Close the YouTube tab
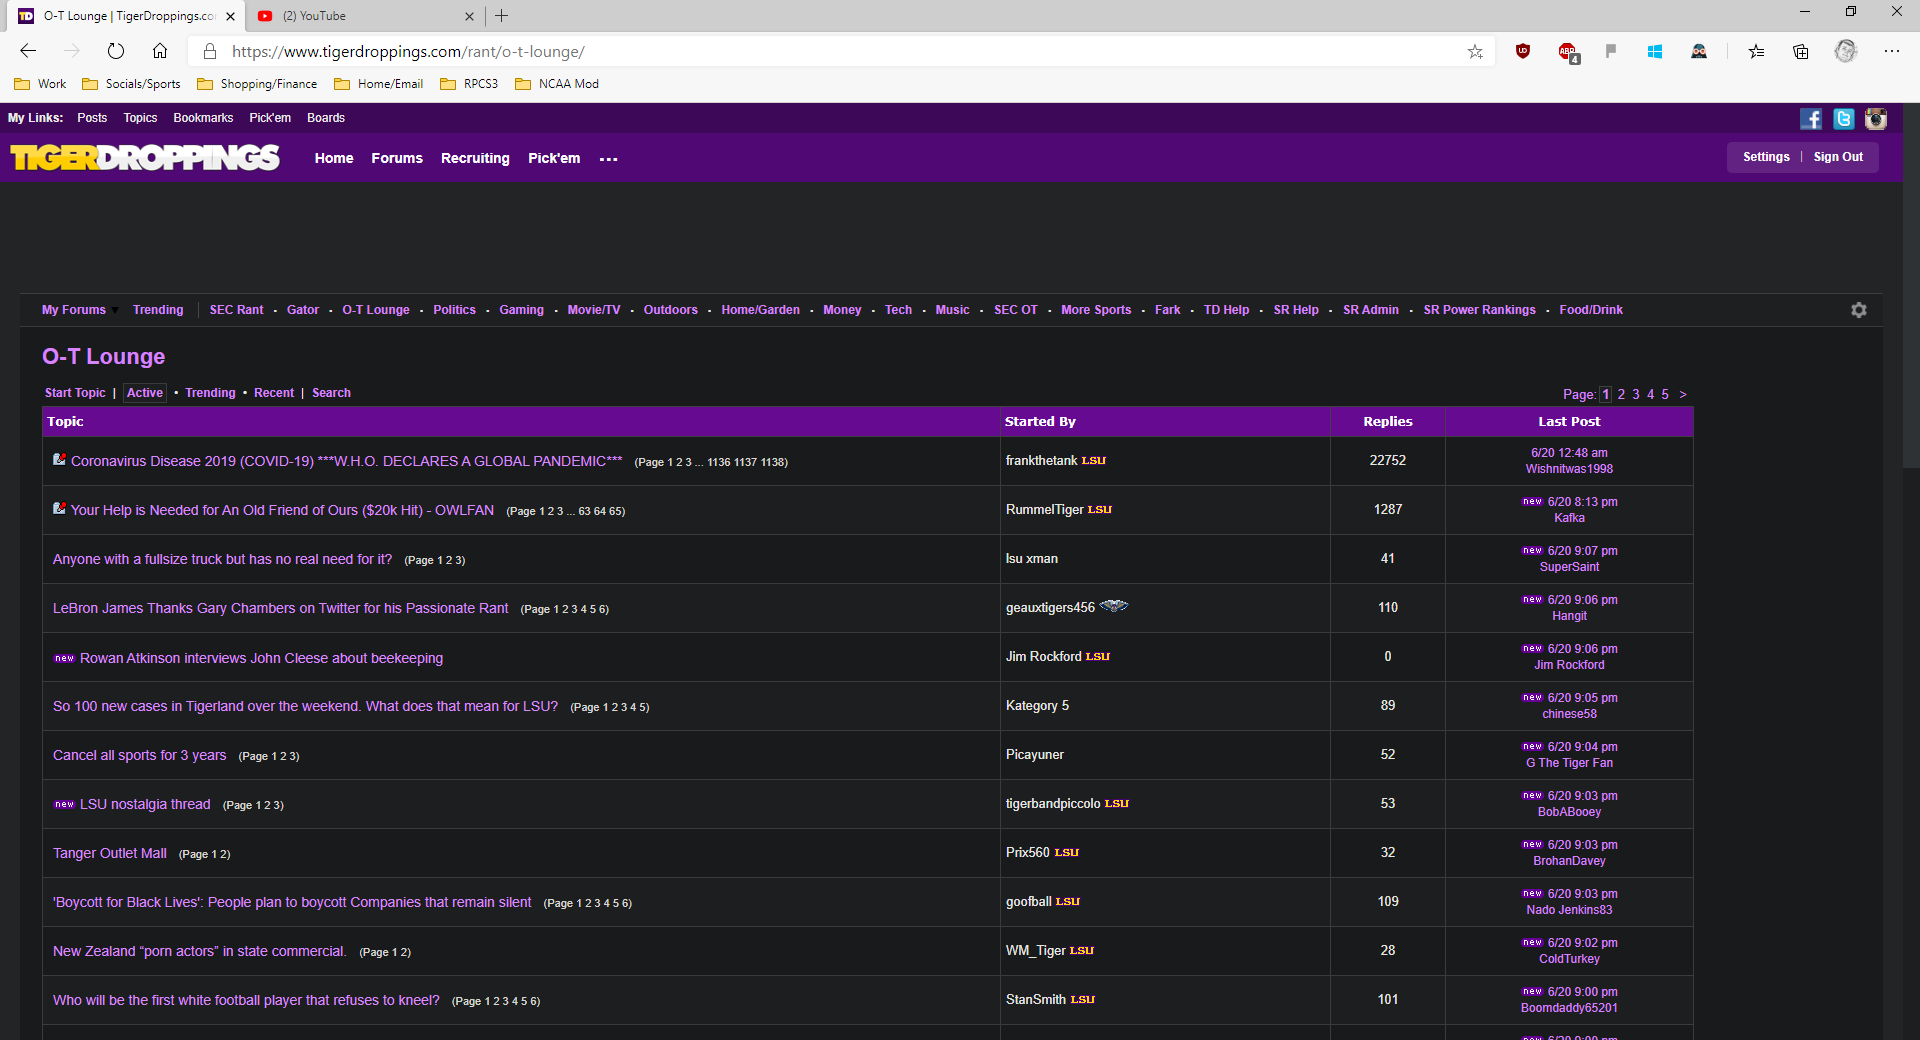The width and height of the screenshot is (1920, 1040). click(470, 16)
